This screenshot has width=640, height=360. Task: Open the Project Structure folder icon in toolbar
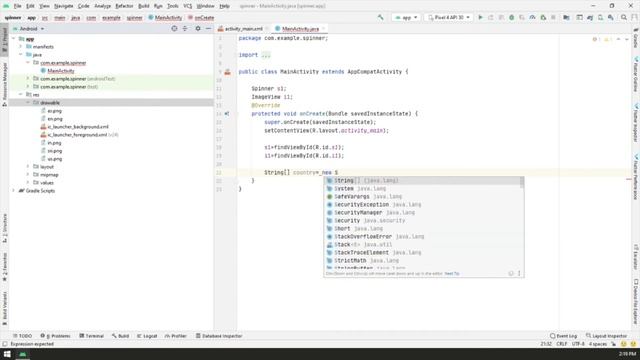(566, 18)
